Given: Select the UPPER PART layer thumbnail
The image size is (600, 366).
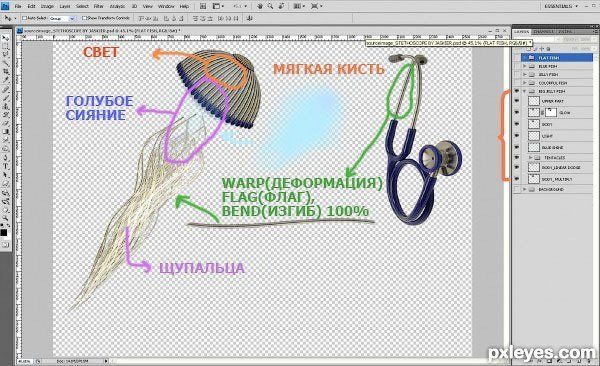Looking at the screenshot, I should coord(533,101).
